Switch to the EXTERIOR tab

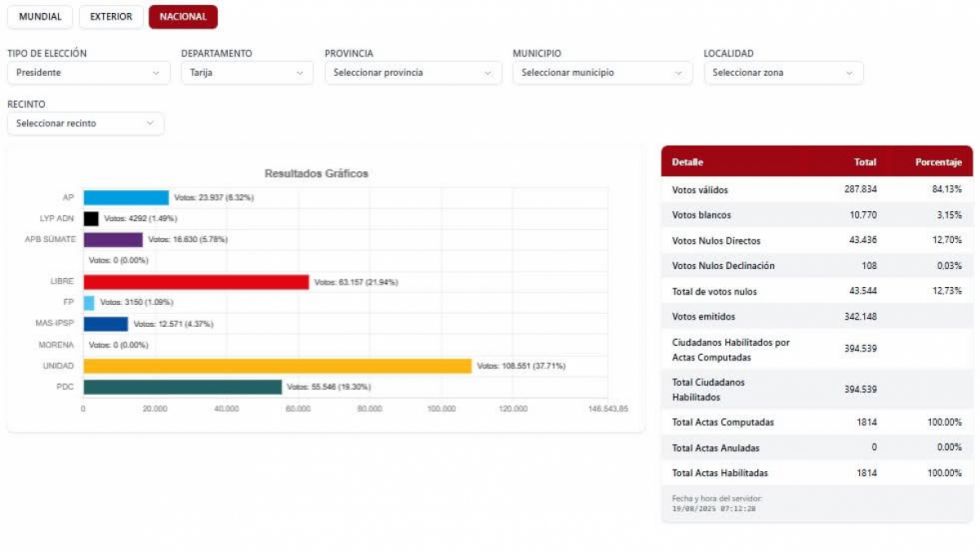pos(111,17)
